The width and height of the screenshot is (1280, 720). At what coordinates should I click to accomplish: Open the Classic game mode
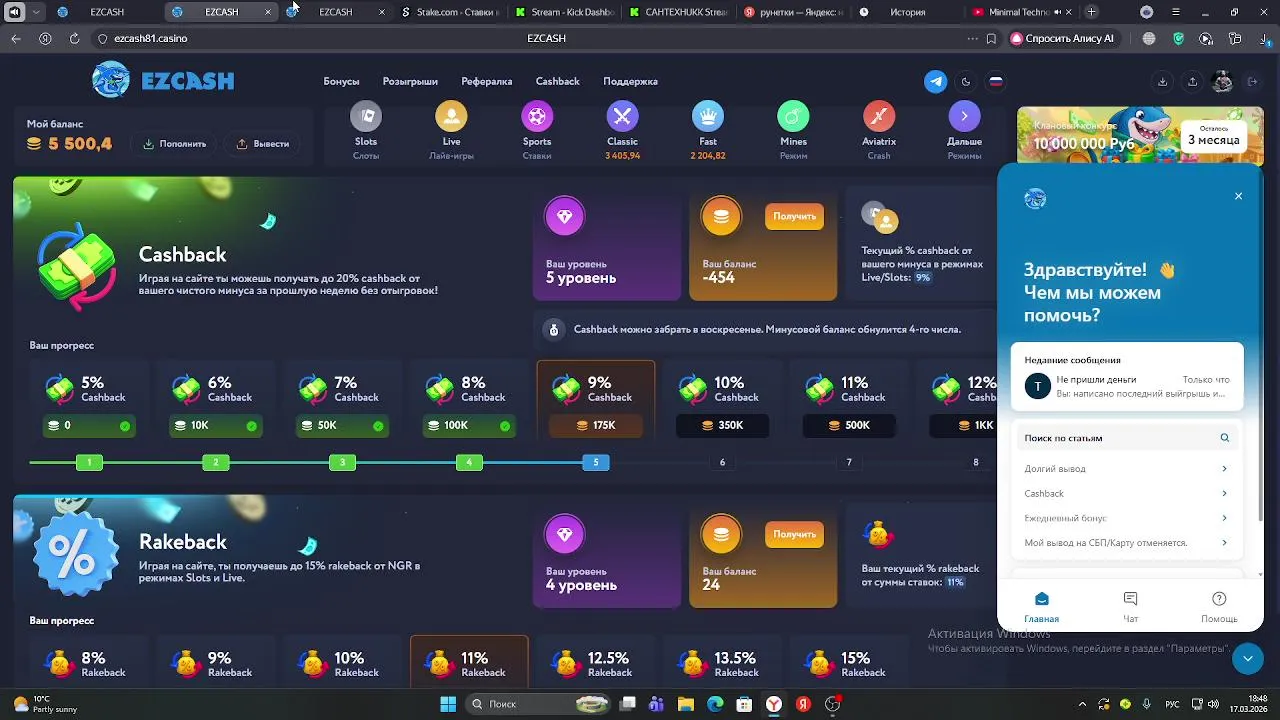[622, 130]
